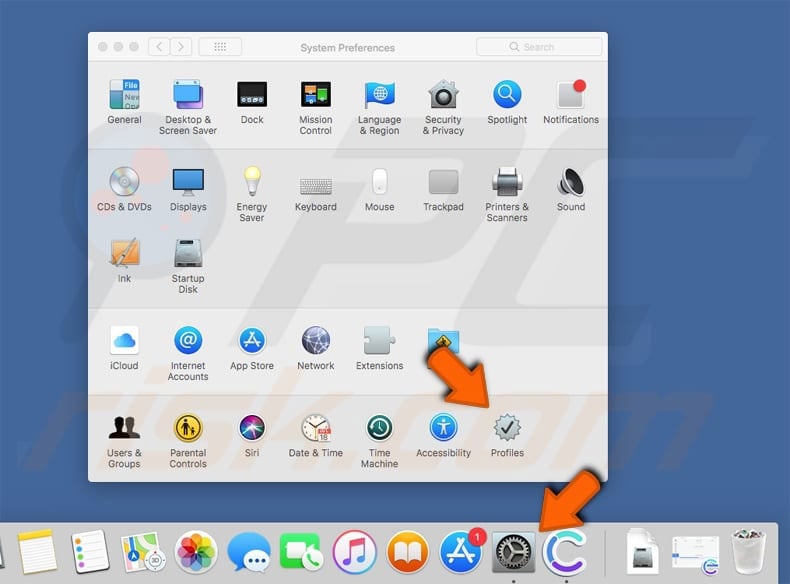Open Internet Accounts preferences

(x=188, y=340)
